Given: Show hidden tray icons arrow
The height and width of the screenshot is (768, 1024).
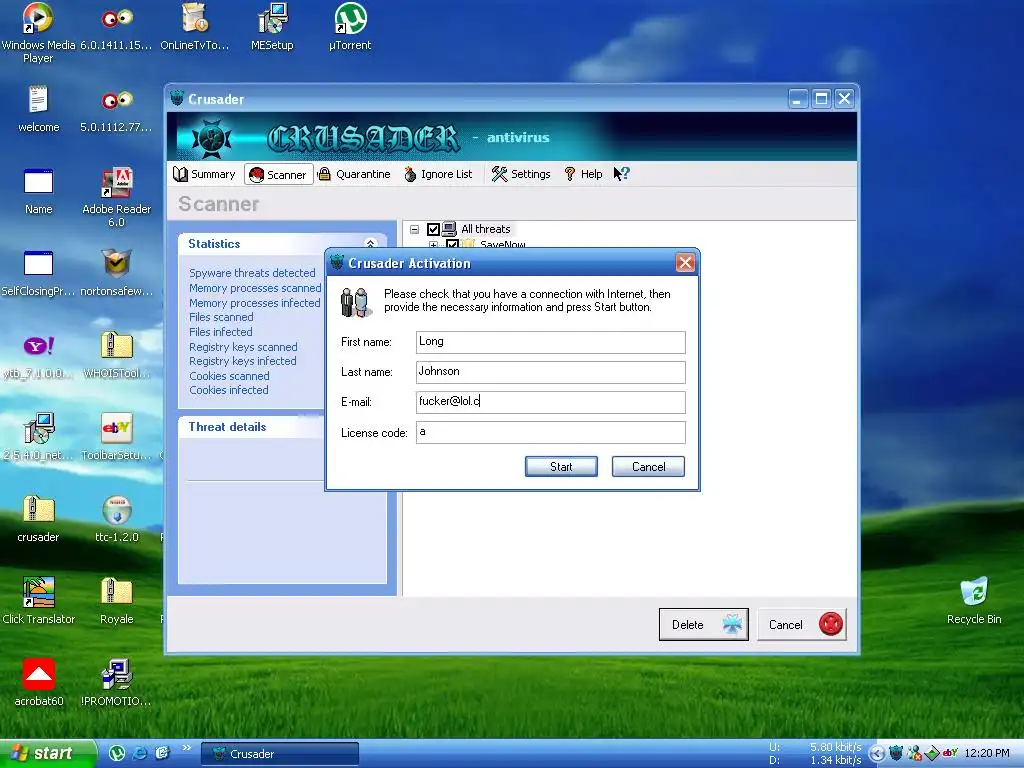Looking at the screenshot, I should coord(877,754).
